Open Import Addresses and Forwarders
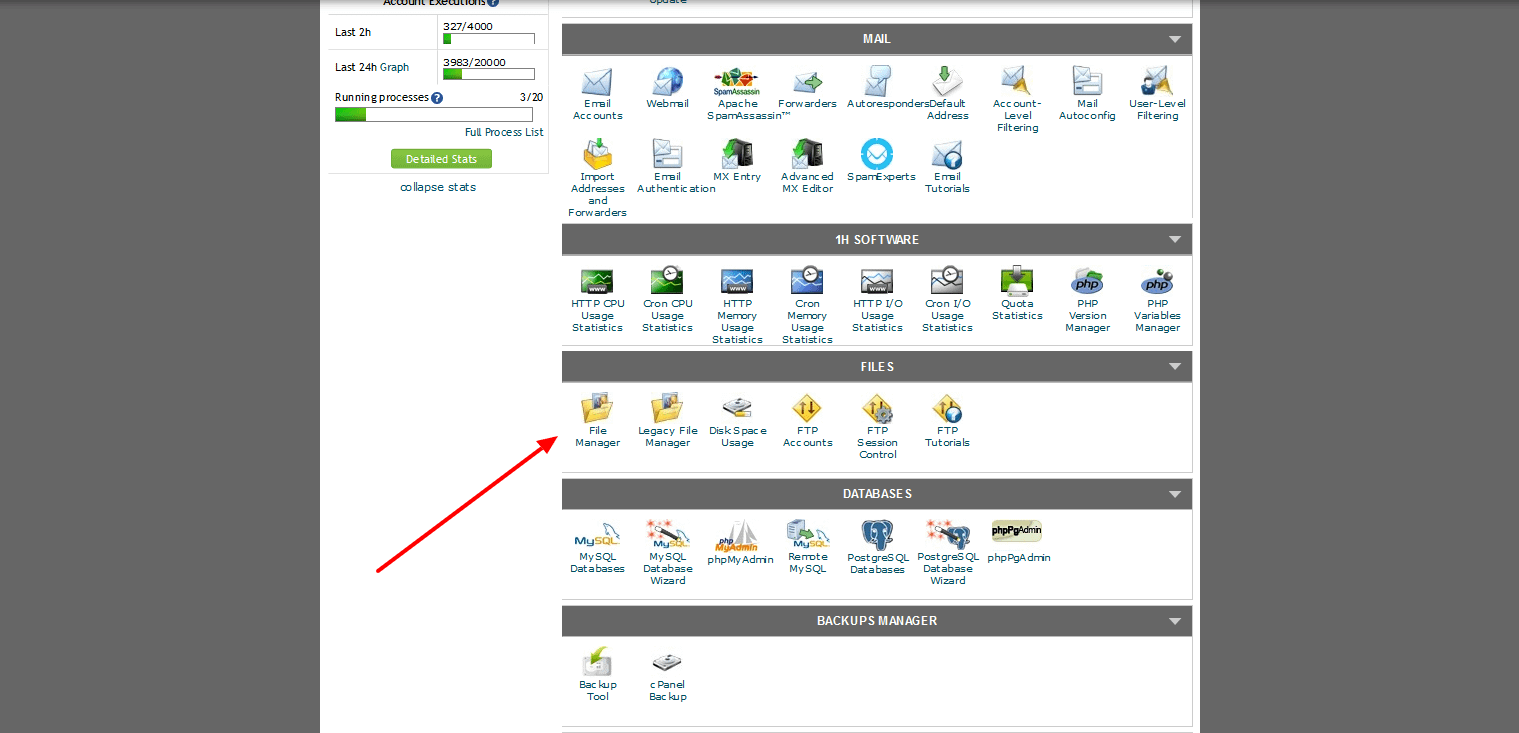 point(597,179)
